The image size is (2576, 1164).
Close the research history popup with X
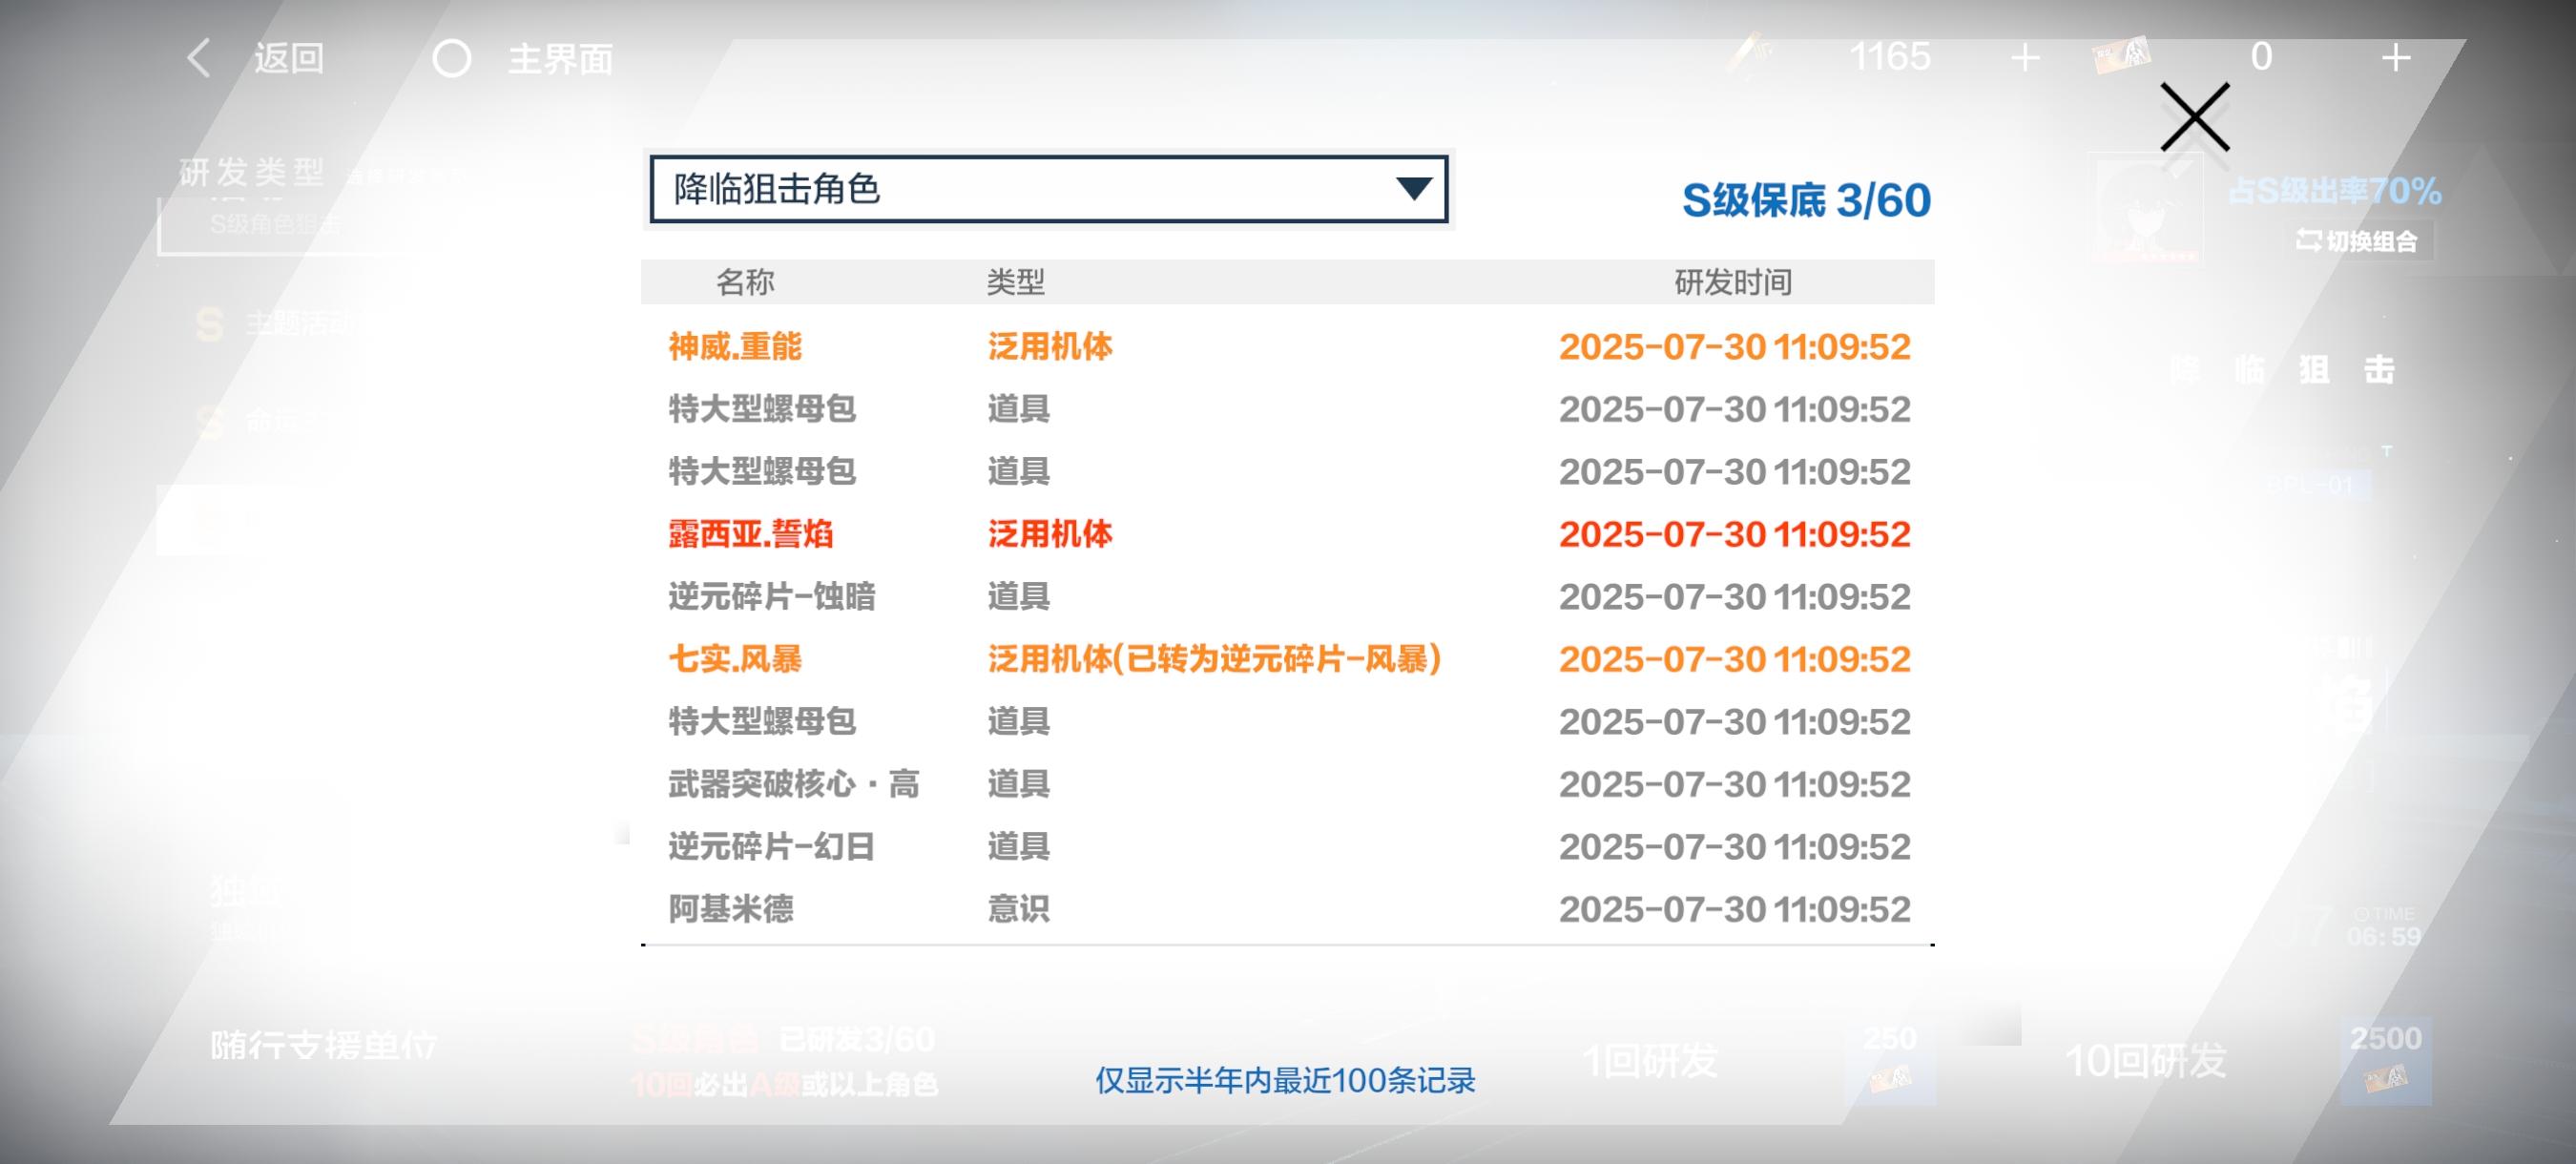[2195, 117]
